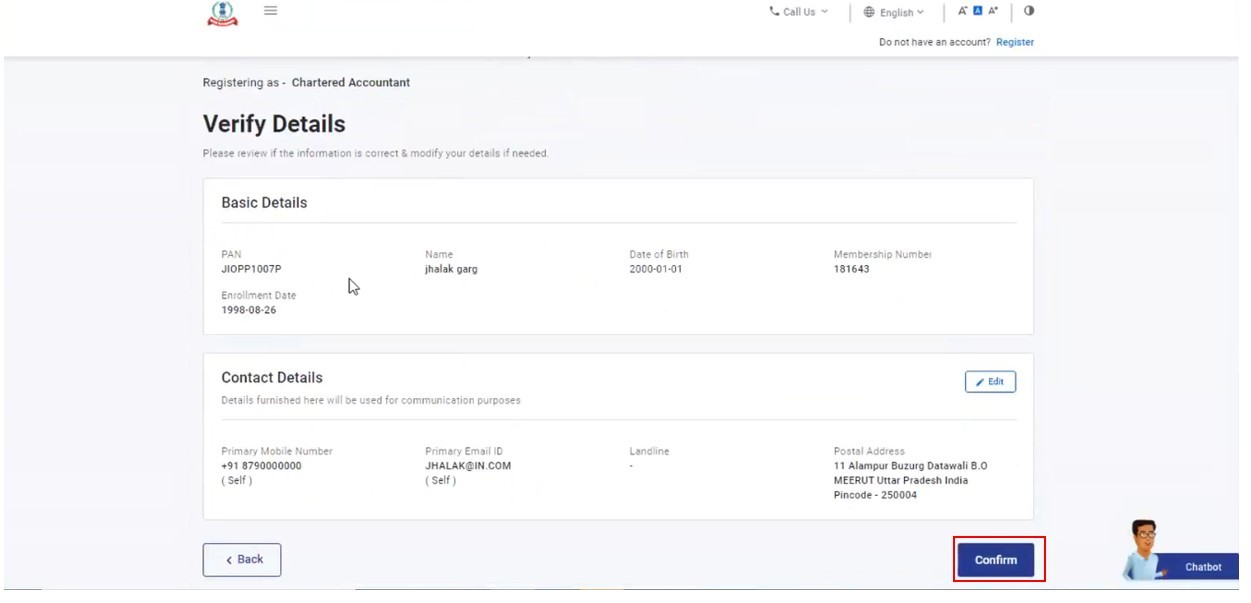
Task: Click the name value jhalak garg
Action: [451, 269]
